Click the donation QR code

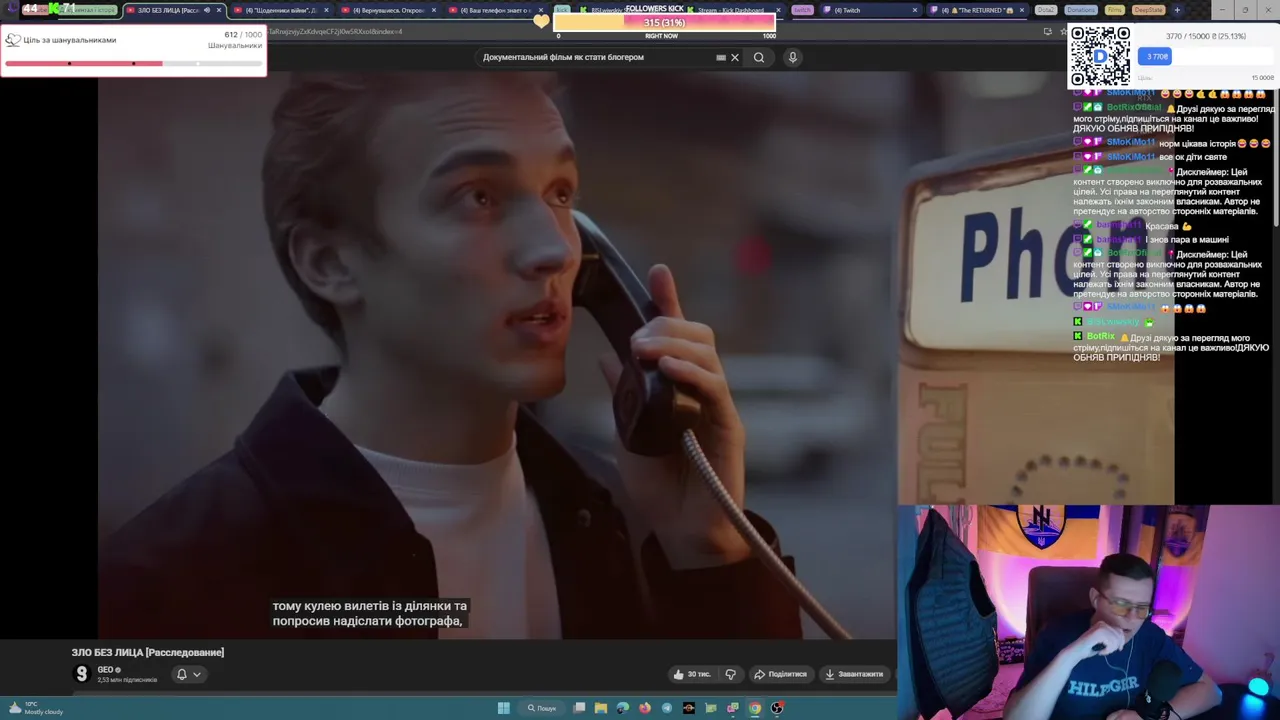click(1100, 56)
